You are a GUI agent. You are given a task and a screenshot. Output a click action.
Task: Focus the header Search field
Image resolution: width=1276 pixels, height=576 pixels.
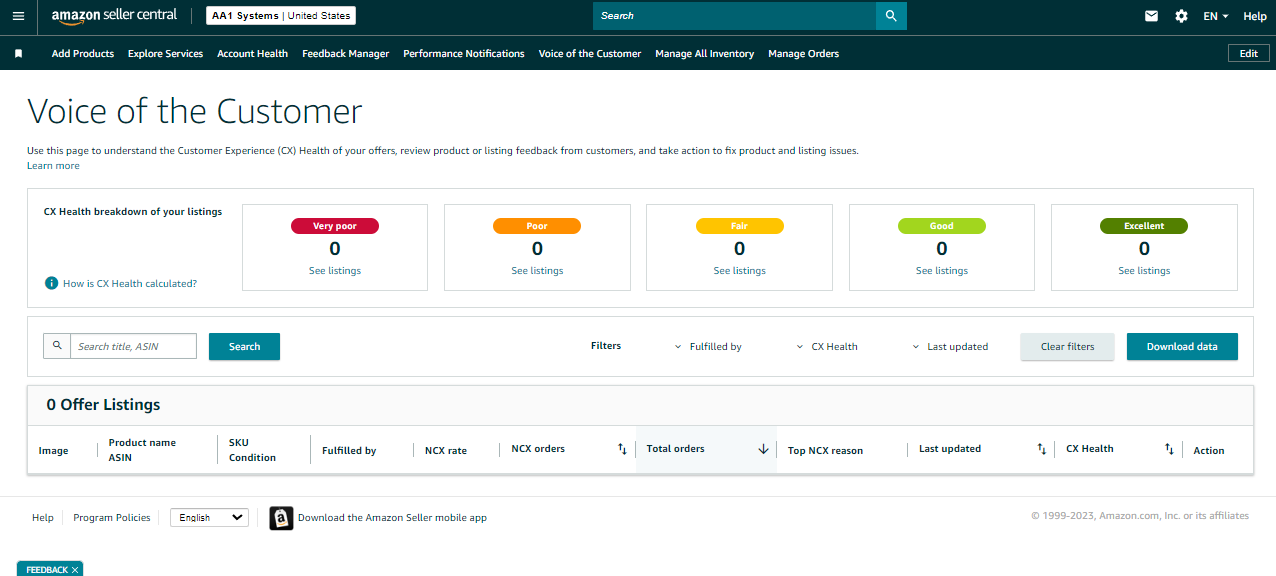tap(734, 16)
